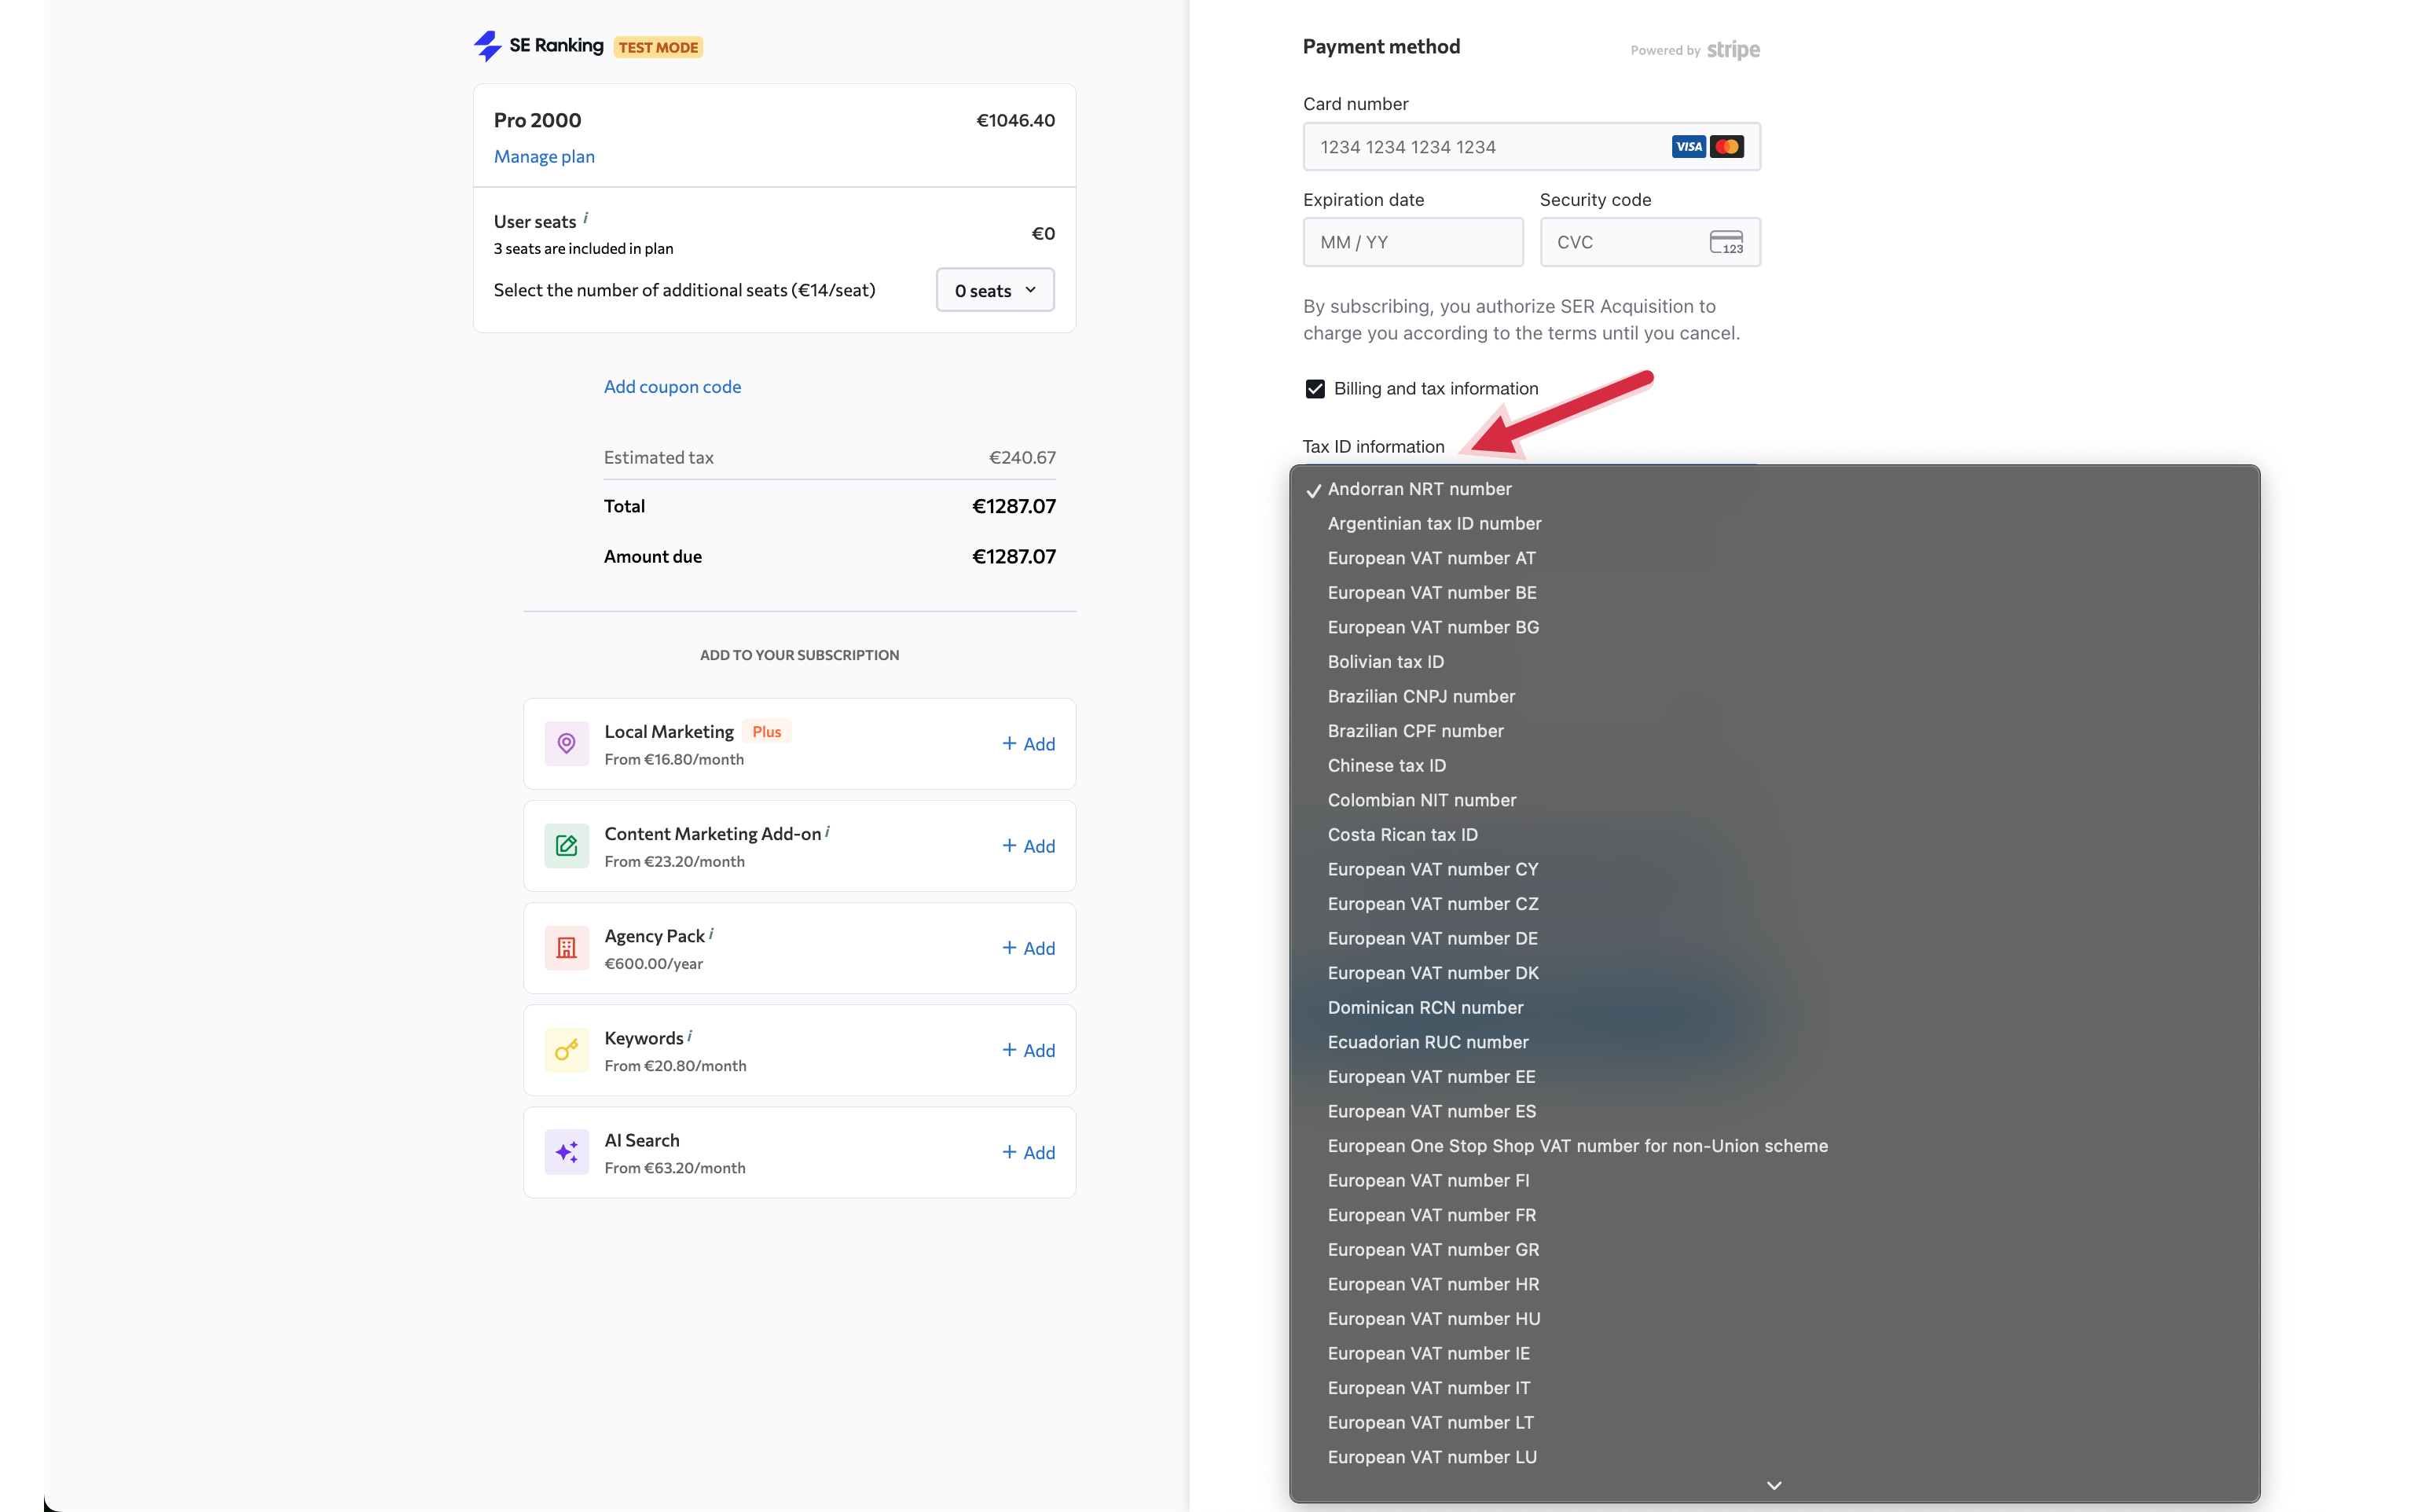Screen dimensions: 2436x1512
Task: Click the Keywords key icon
Action: [x=566, y=1050]
